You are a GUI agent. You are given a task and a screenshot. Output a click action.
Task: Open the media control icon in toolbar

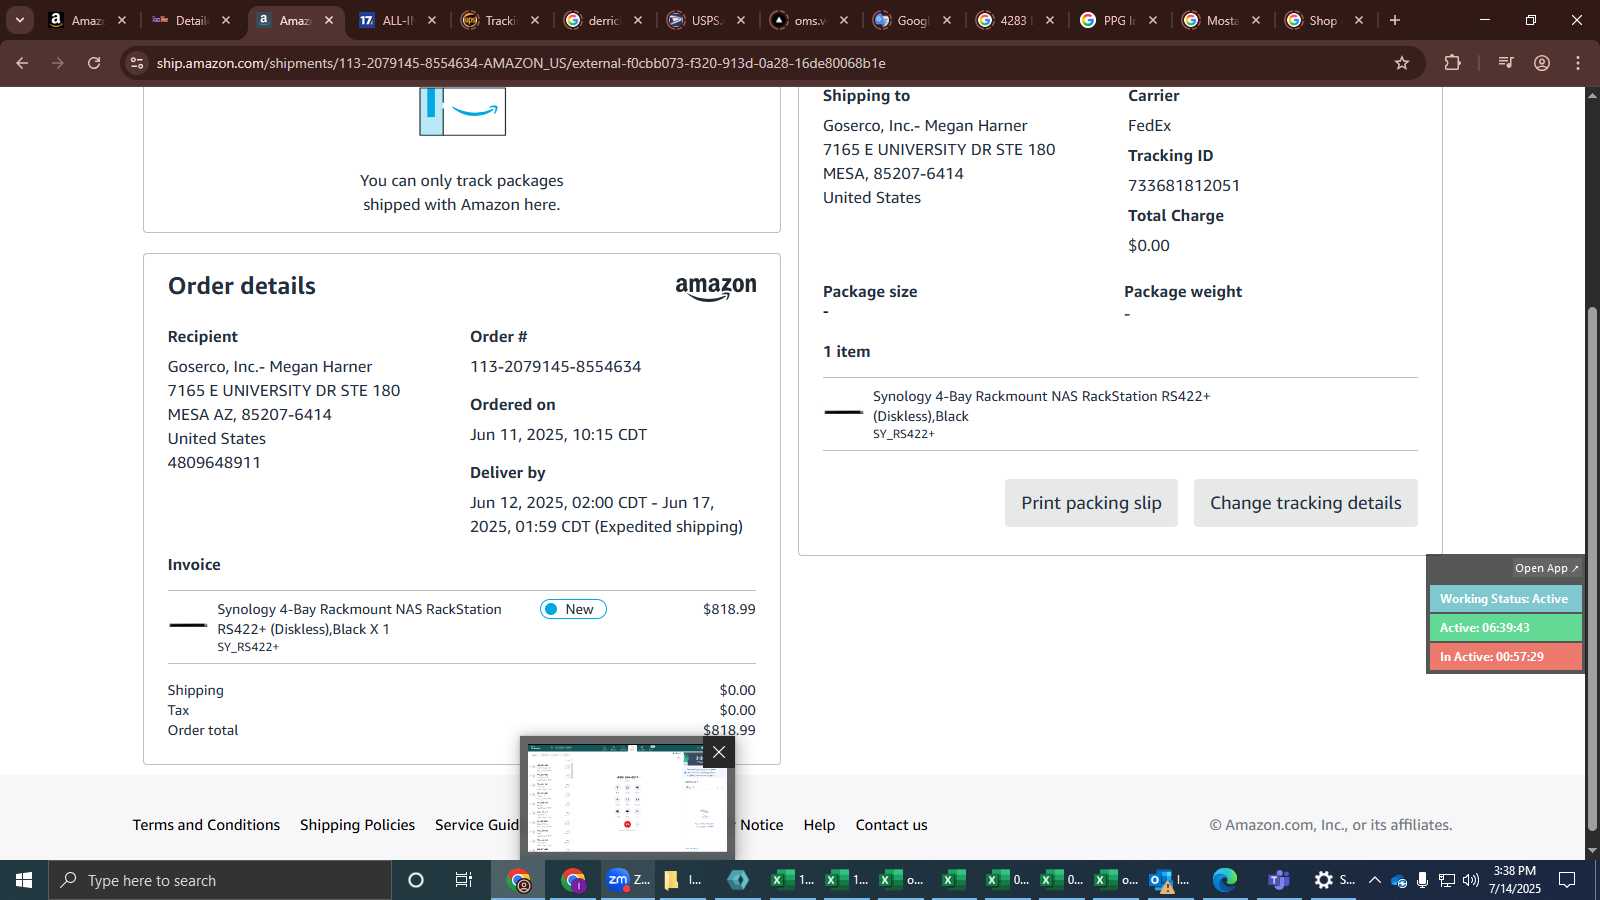1505,63
